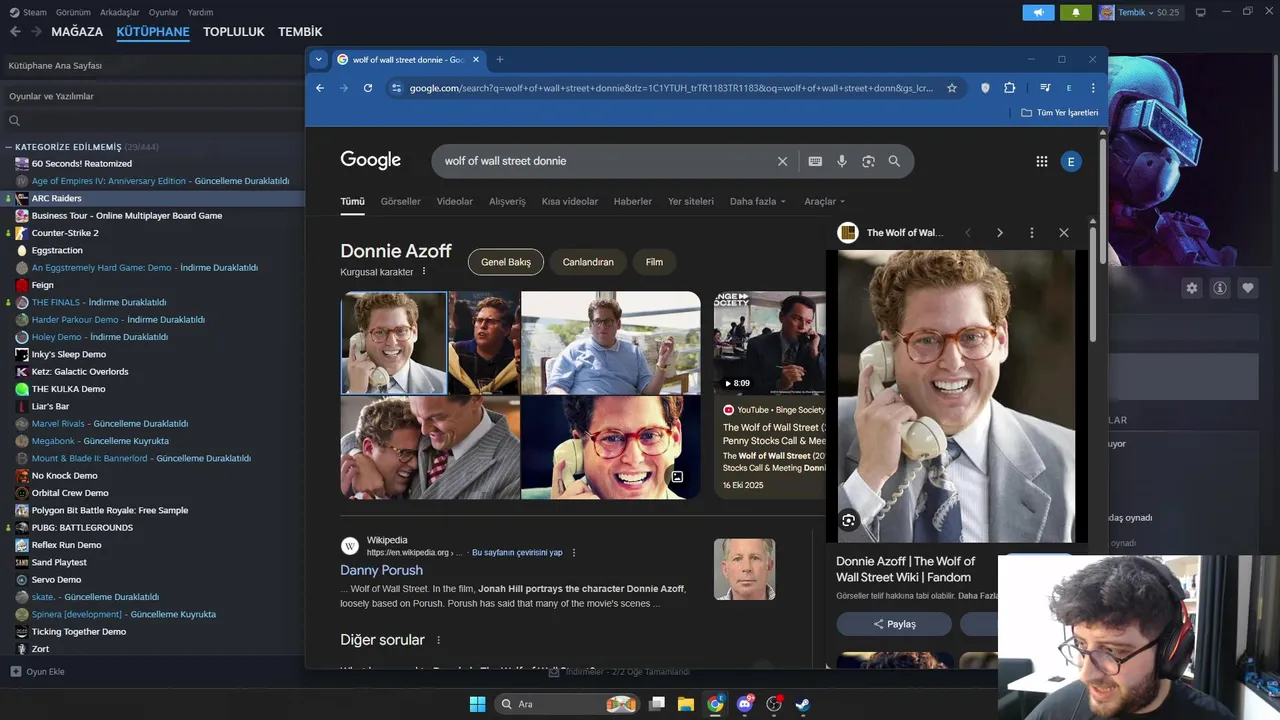Click the Google search magnifier button

coord(894,161)
